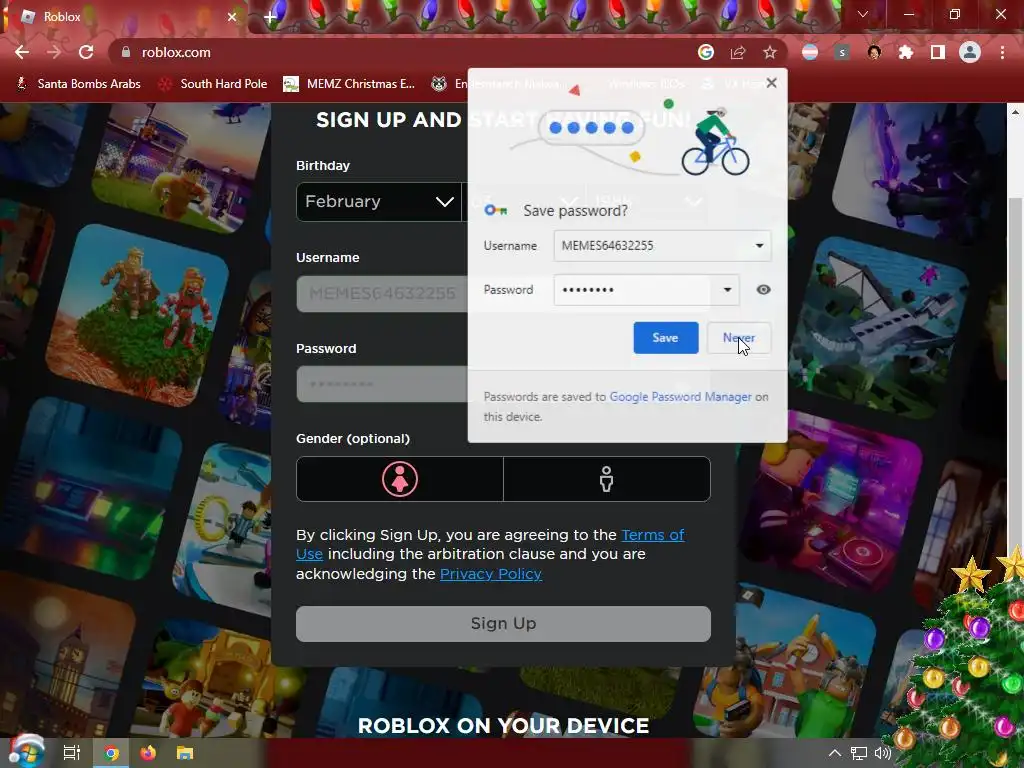
Task: Open the Privacy Policy link
Action: click(491, 573)
